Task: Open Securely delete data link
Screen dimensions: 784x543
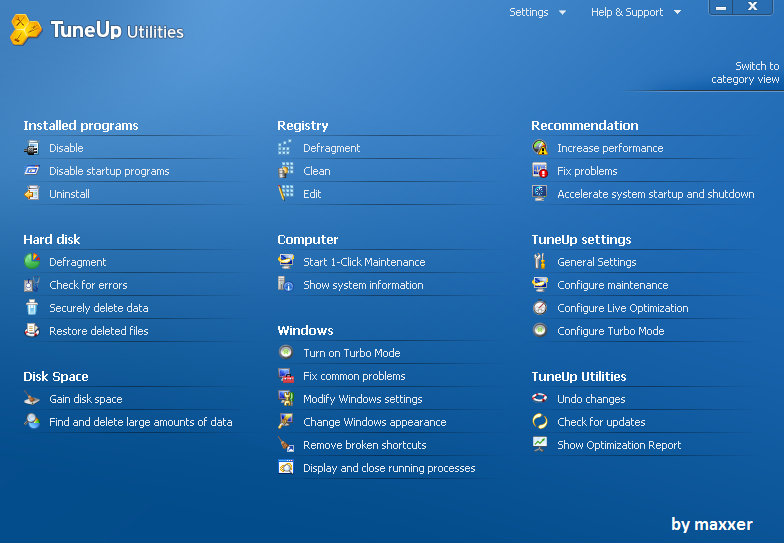Action: coord(98,308)
